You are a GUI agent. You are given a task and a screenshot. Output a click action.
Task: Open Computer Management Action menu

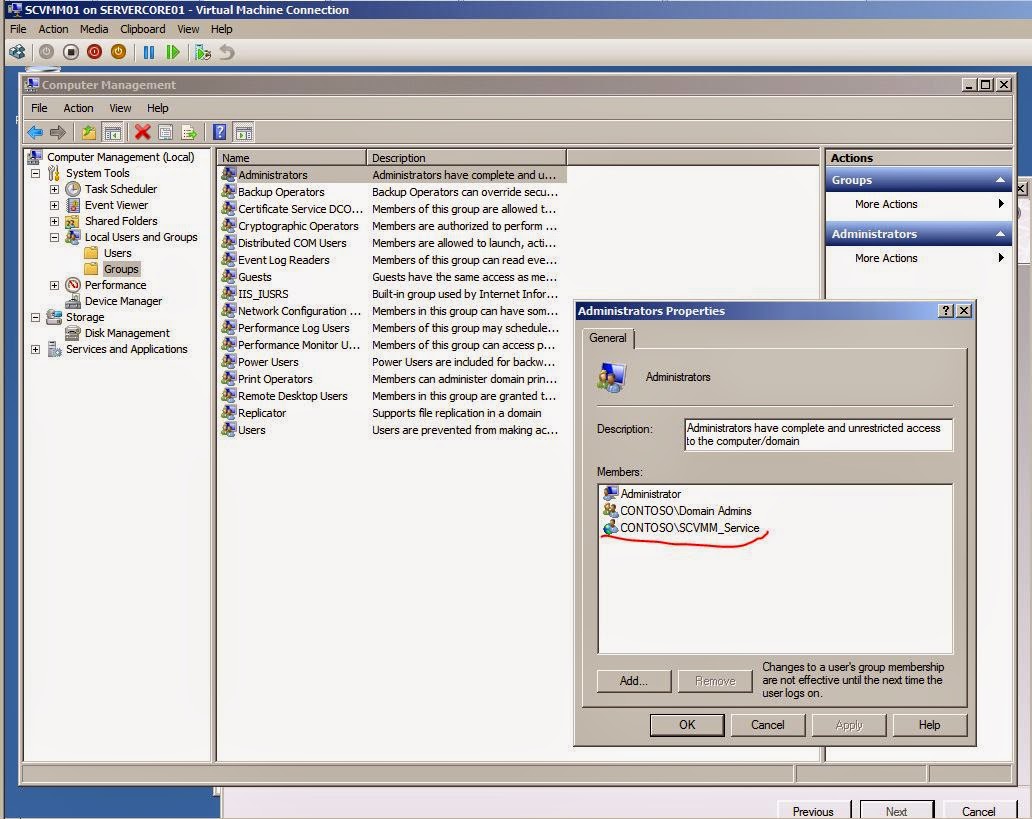coord(78,108)
